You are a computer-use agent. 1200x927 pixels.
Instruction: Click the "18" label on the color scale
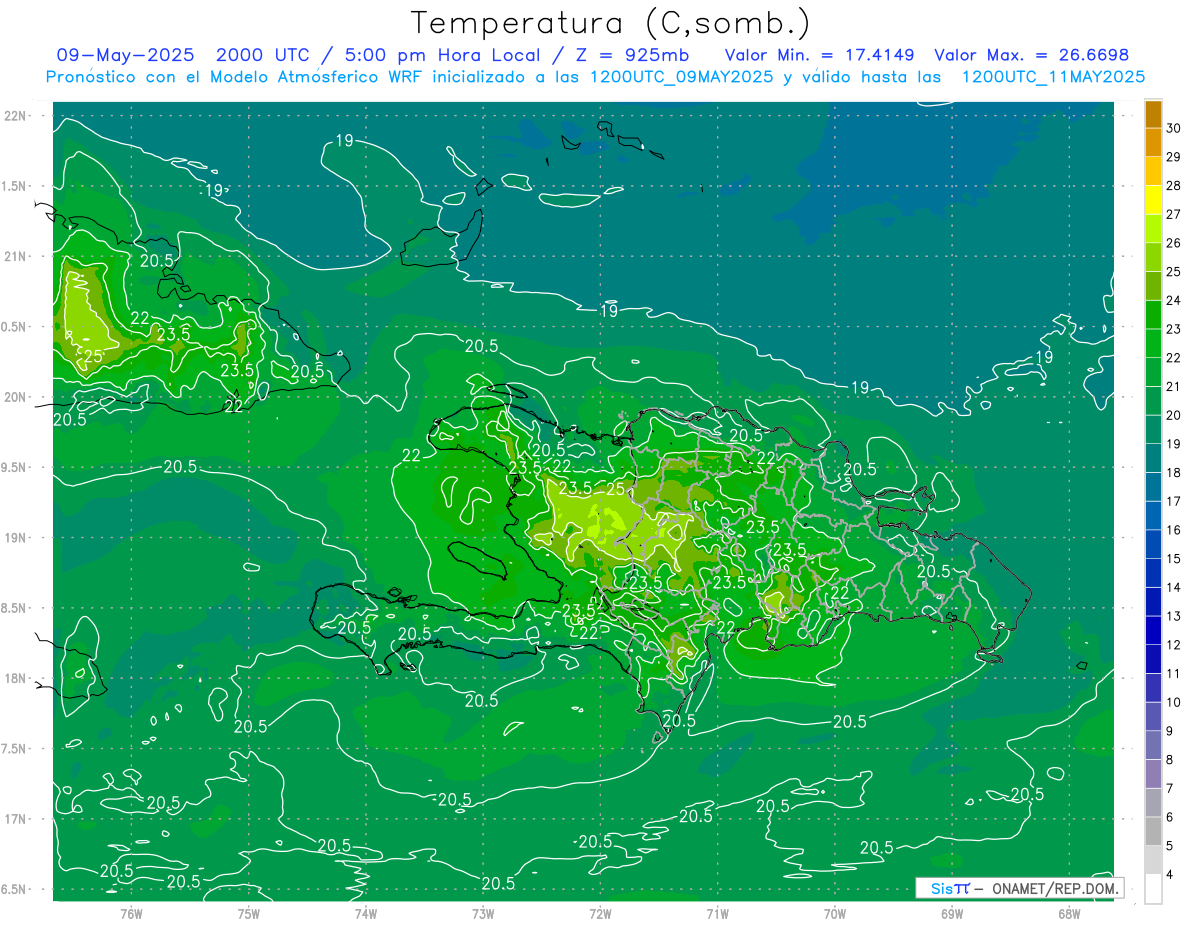tap(1173, 472)
